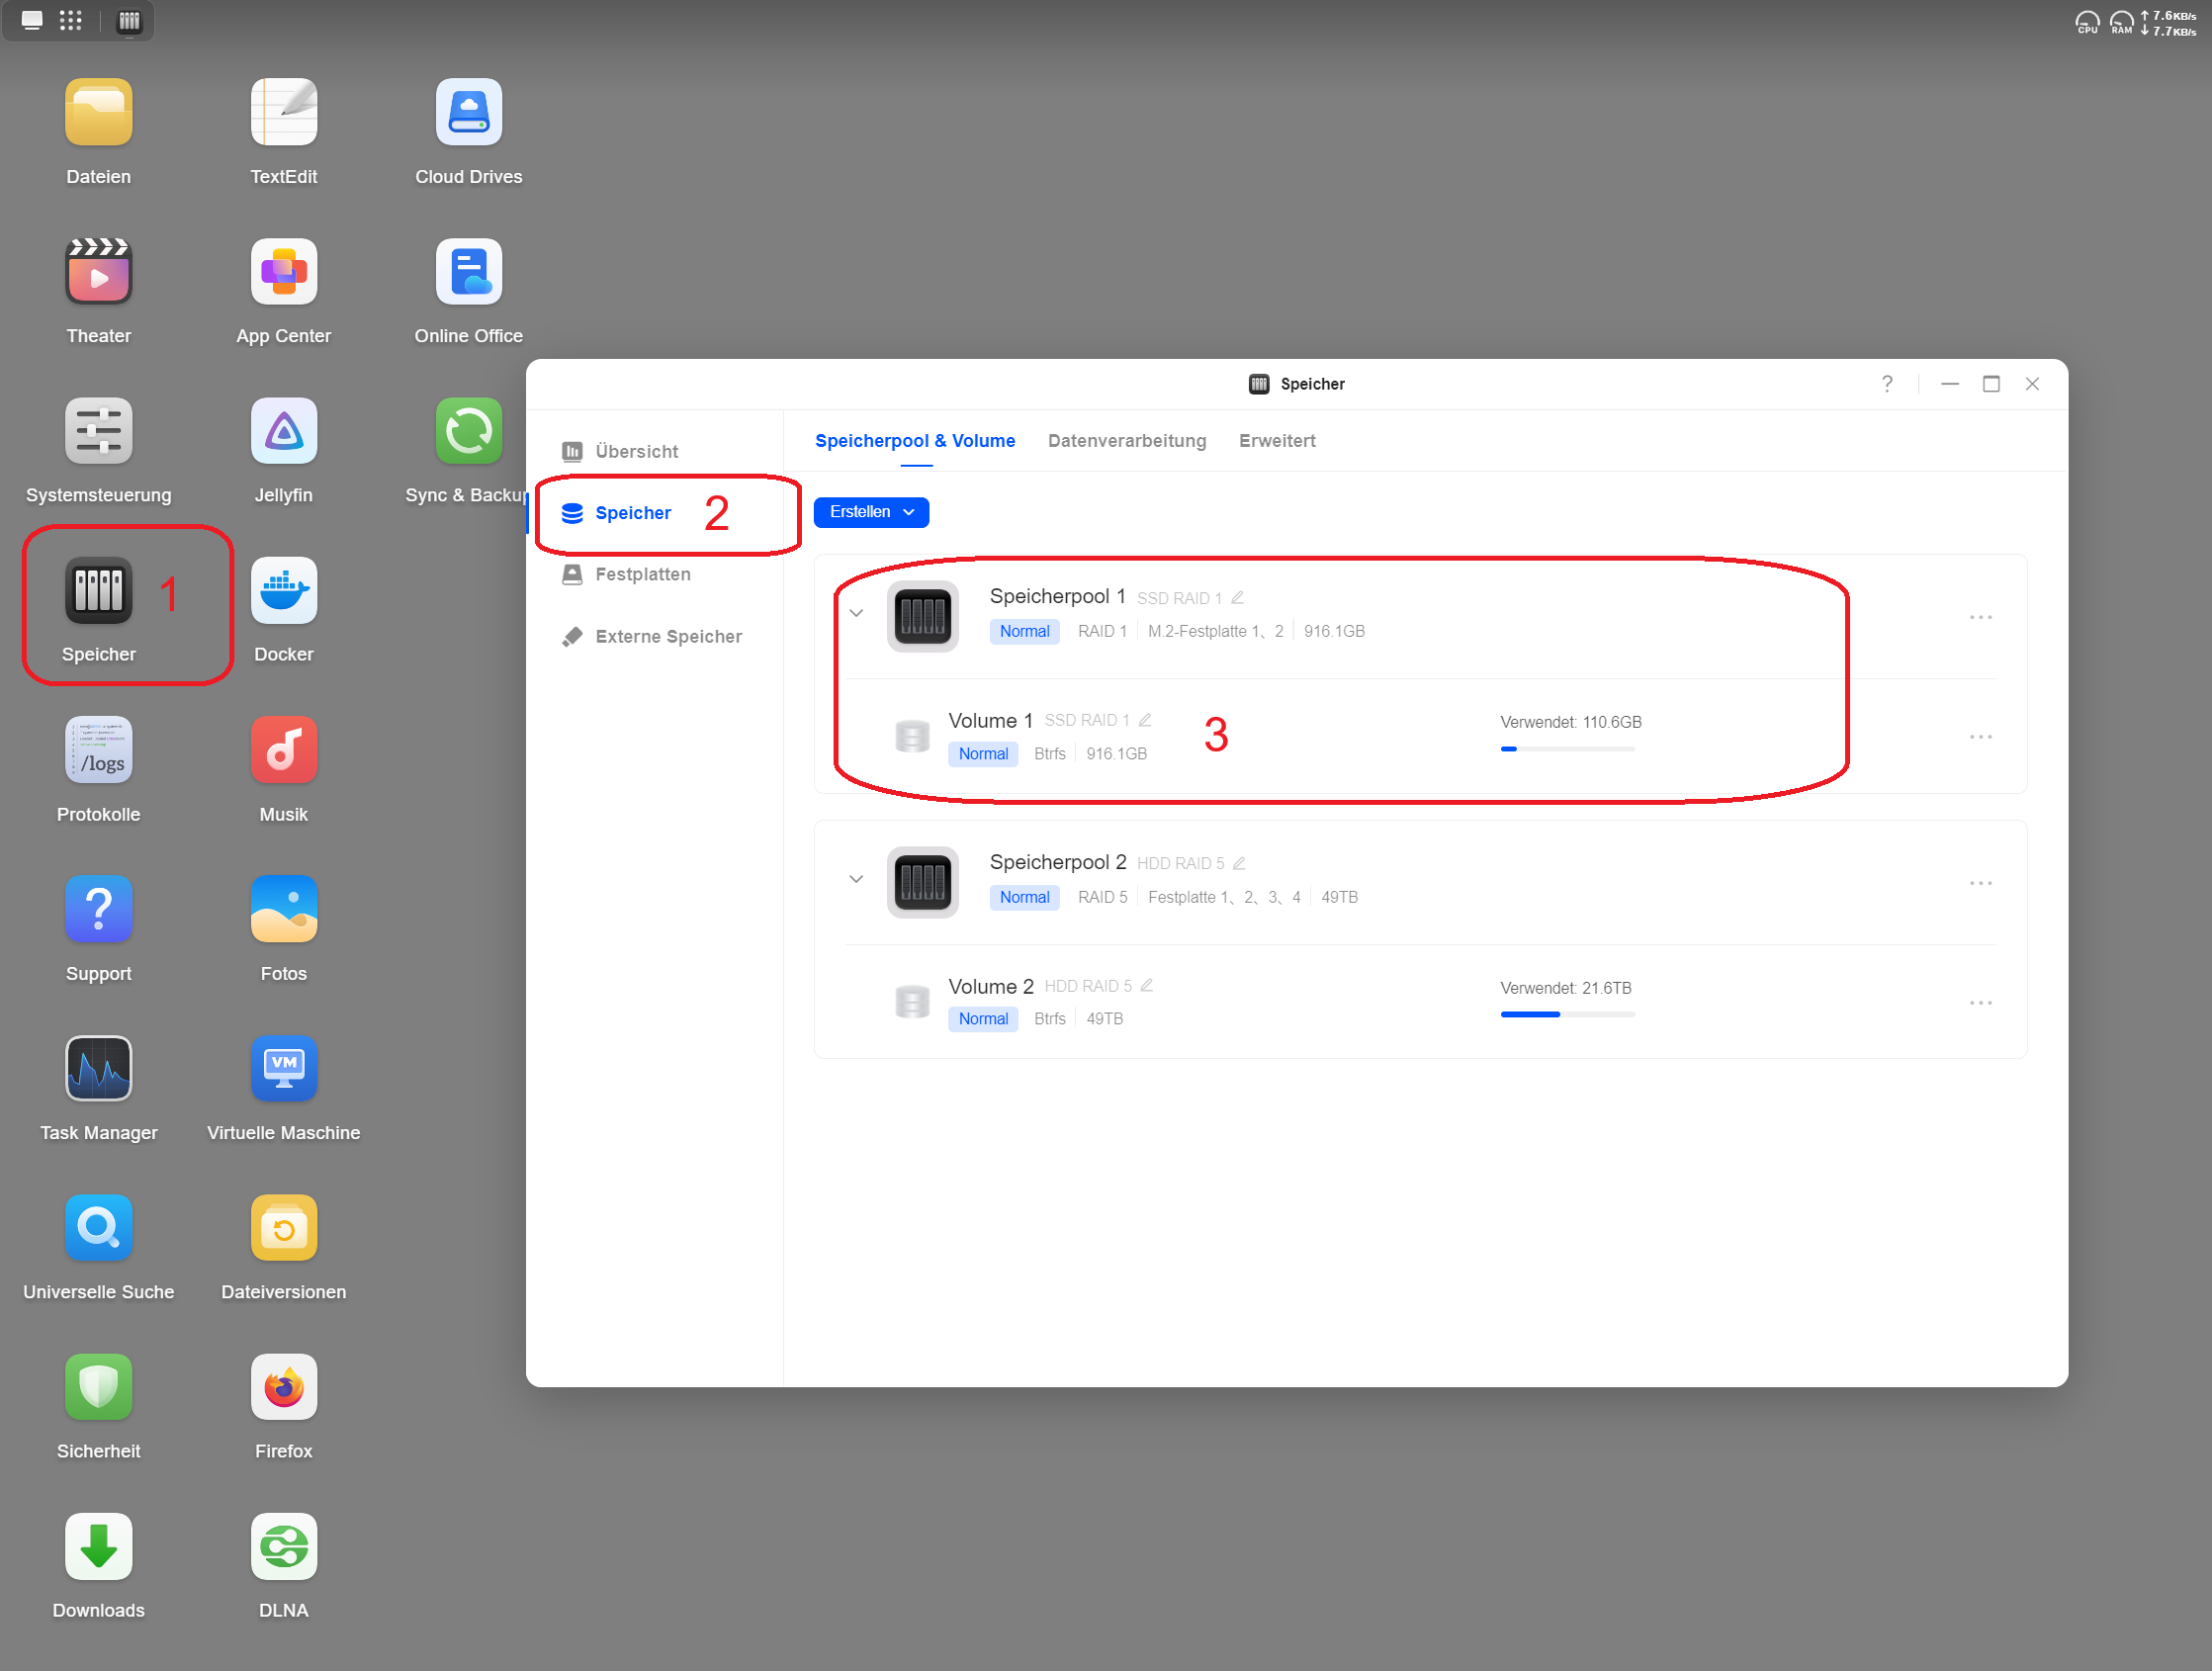Open the Erstellen dropdown button
This screenshot has width=2212, height=1671.
click(870, 512)
